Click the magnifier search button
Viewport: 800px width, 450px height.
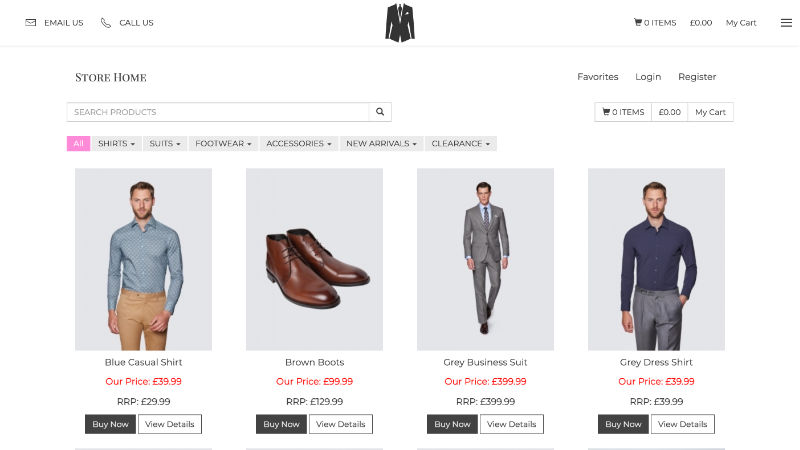380,112
